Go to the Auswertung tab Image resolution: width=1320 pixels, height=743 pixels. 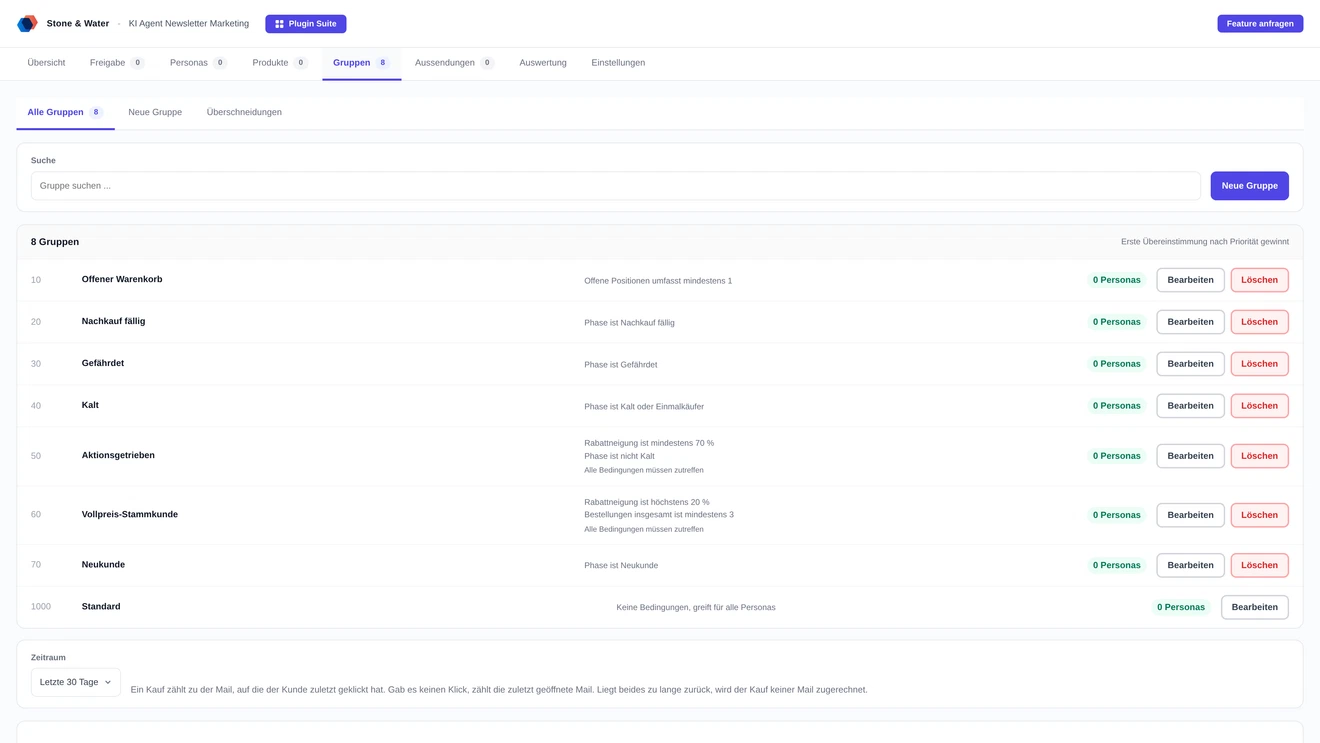(x=543, y=63)
